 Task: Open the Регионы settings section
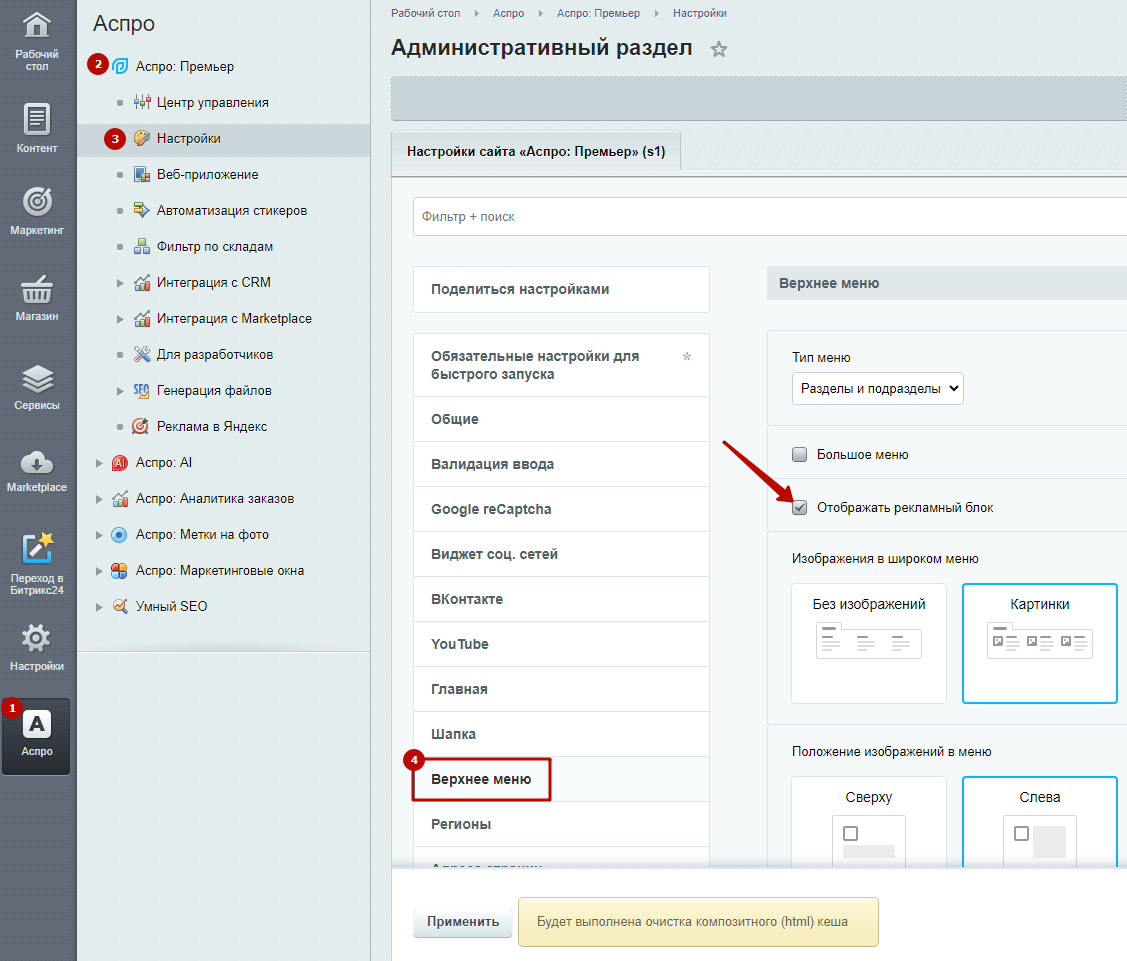click(x=561, y=824)
